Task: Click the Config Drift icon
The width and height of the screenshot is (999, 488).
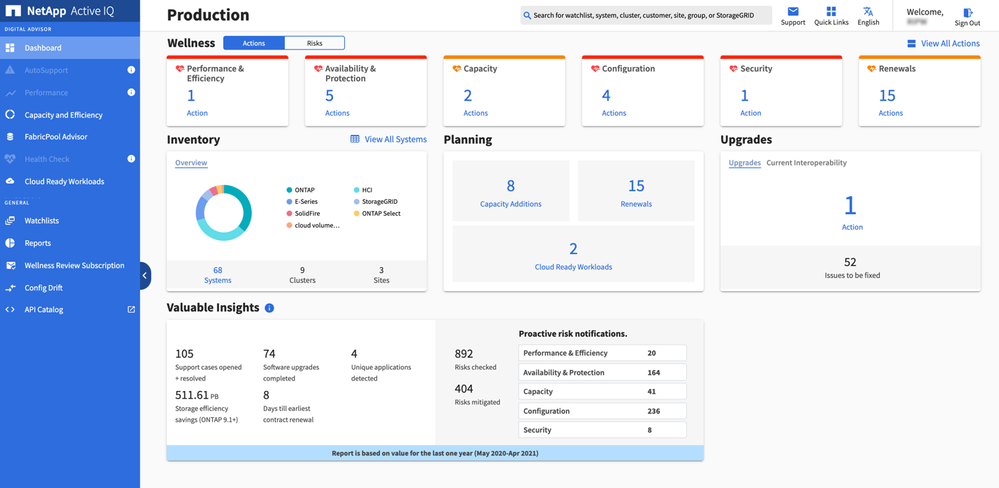Action: click(x=10, y=288)
